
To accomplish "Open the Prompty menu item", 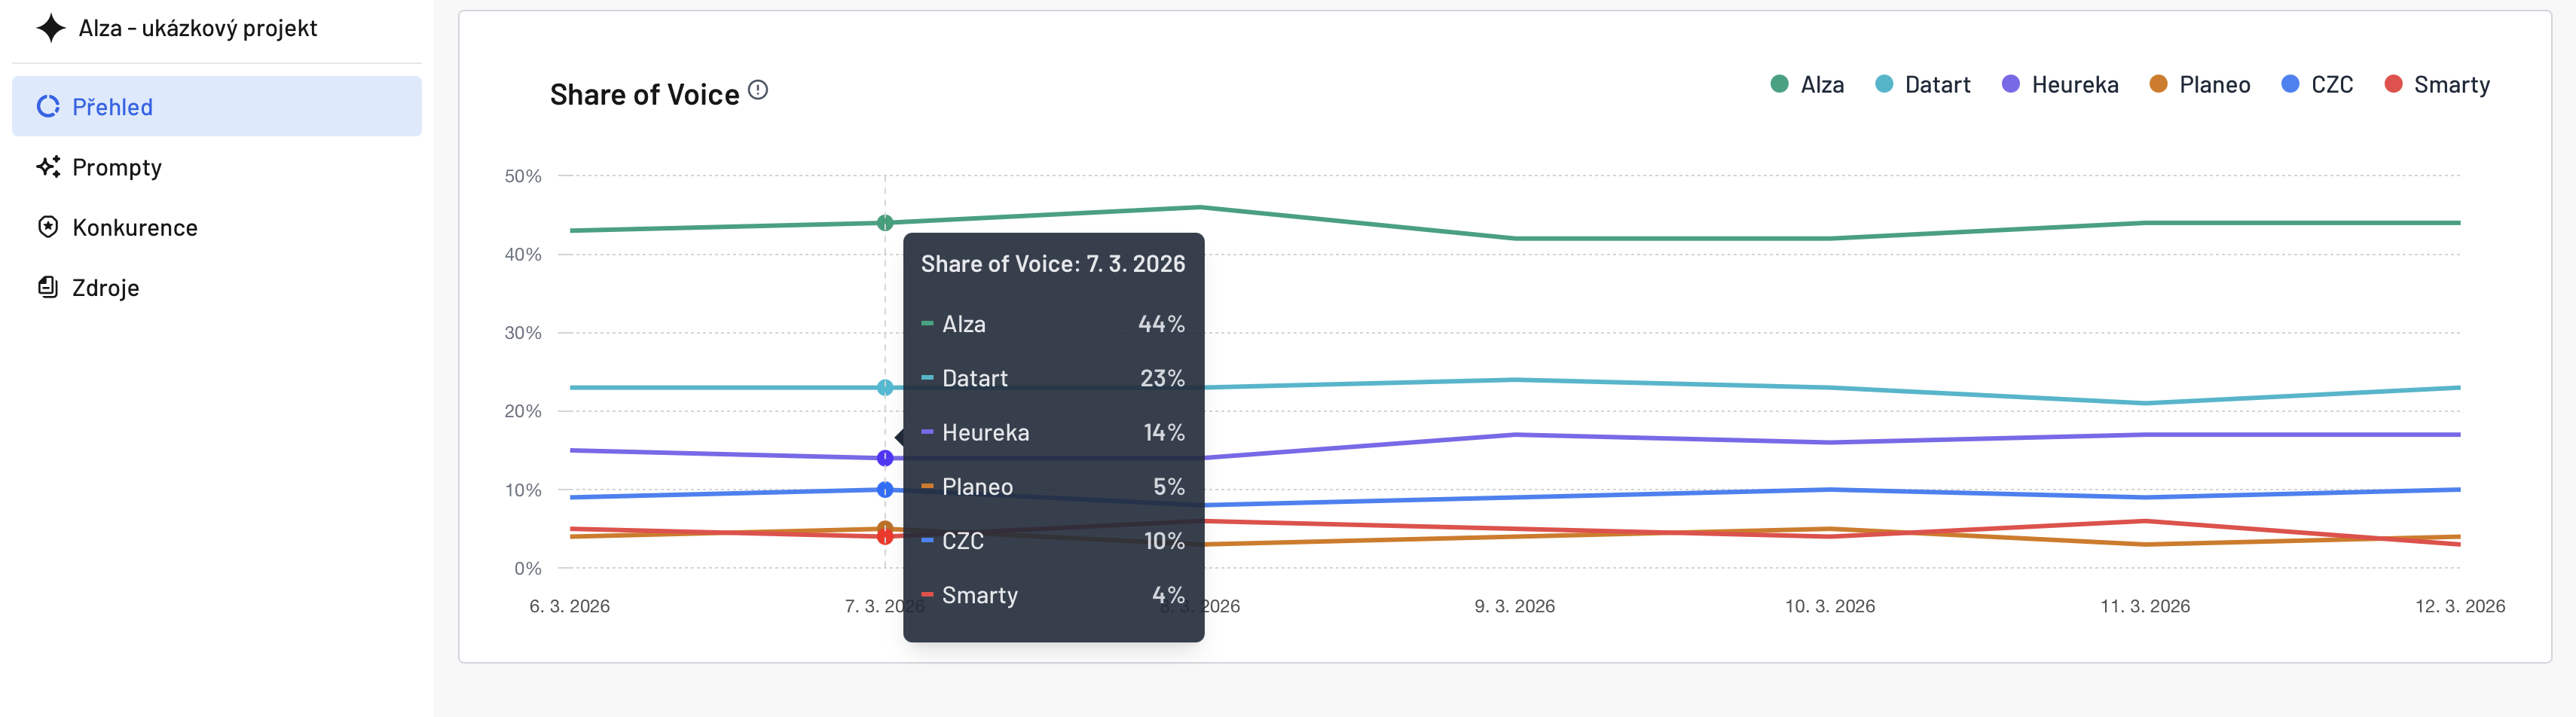I will click(x=116, y=167).
